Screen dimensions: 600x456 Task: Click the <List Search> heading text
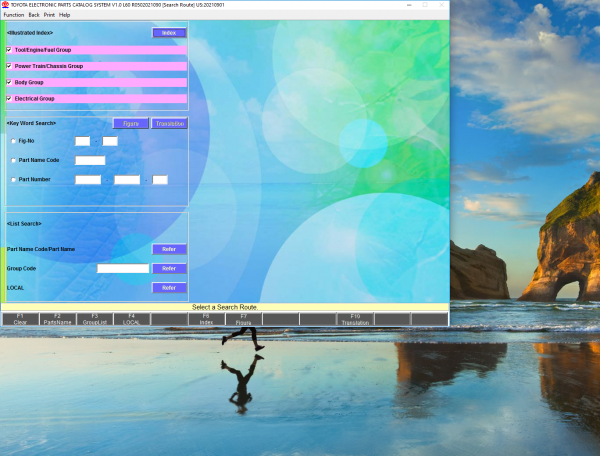click(24, 223)
